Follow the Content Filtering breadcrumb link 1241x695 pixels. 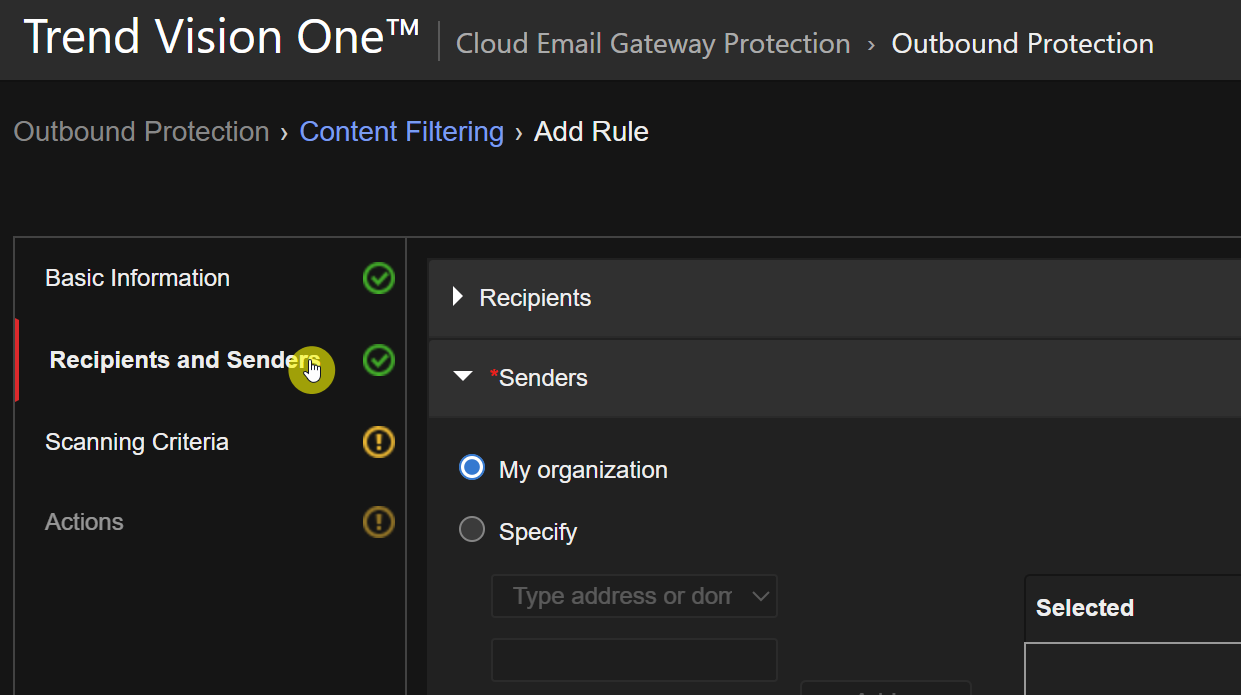point(401,132)
